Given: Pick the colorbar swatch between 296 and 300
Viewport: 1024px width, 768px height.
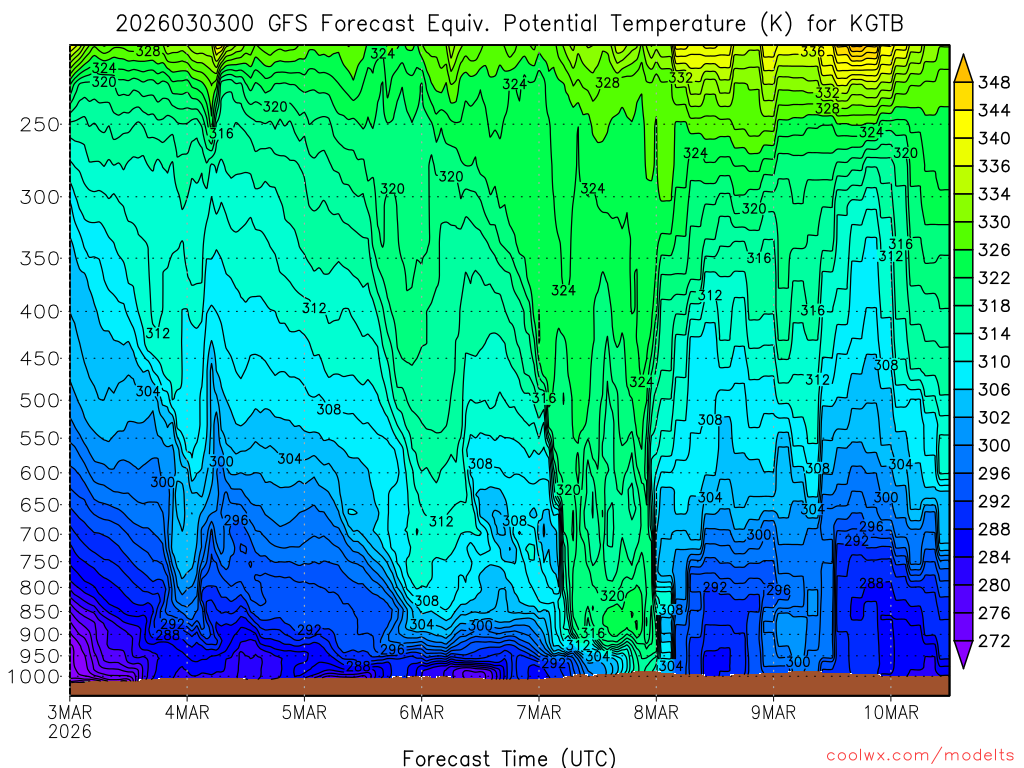Looking at the screenshot, I should 963,460.
